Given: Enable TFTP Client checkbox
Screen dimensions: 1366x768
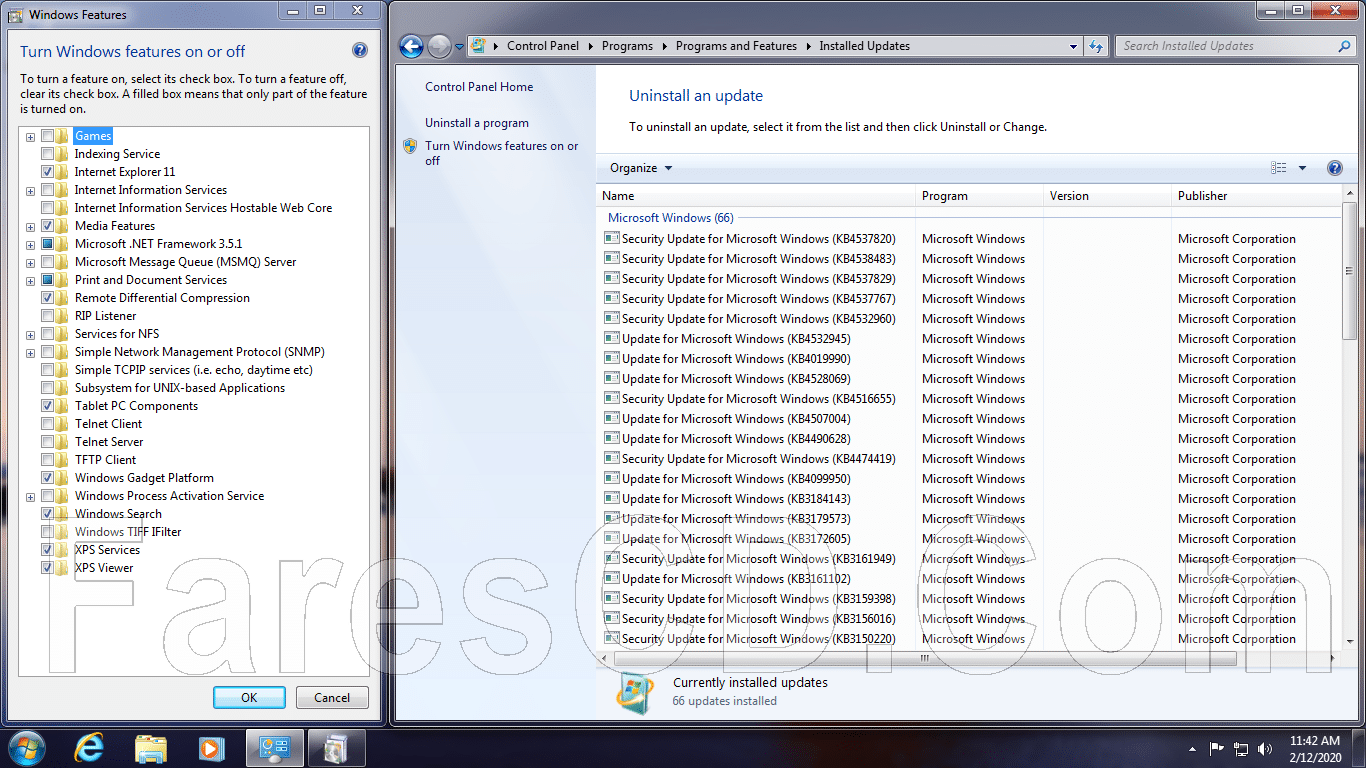Looking at the screenshot, I should 47,460.
